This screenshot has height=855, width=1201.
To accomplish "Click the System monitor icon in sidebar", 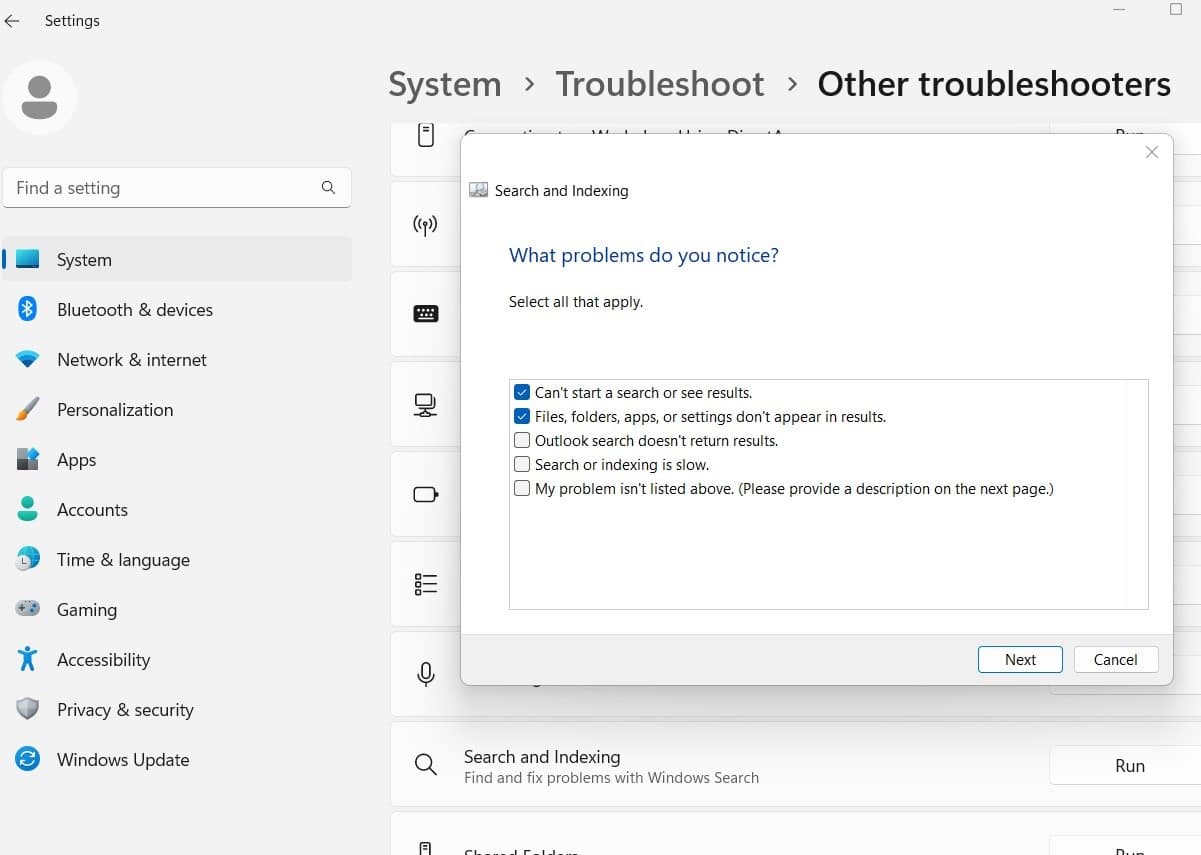I will (x=28, y=259).
